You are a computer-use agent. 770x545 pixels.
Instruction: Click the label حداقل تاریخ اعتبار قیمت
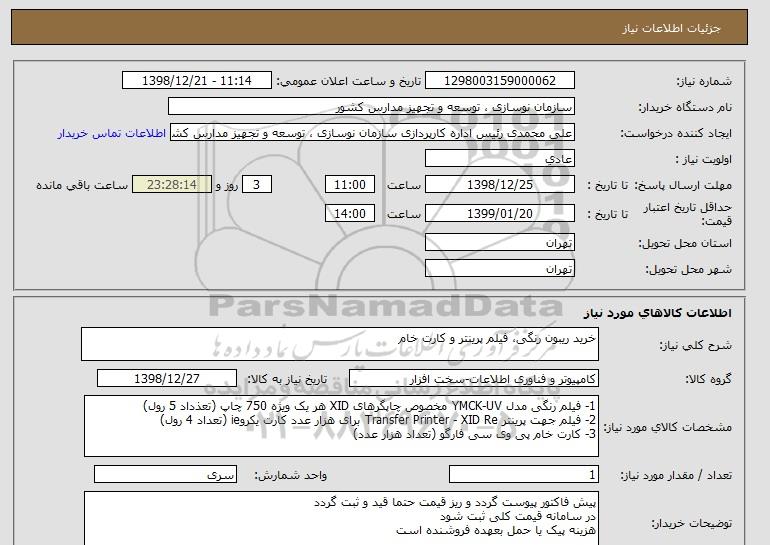pos(688,214)
